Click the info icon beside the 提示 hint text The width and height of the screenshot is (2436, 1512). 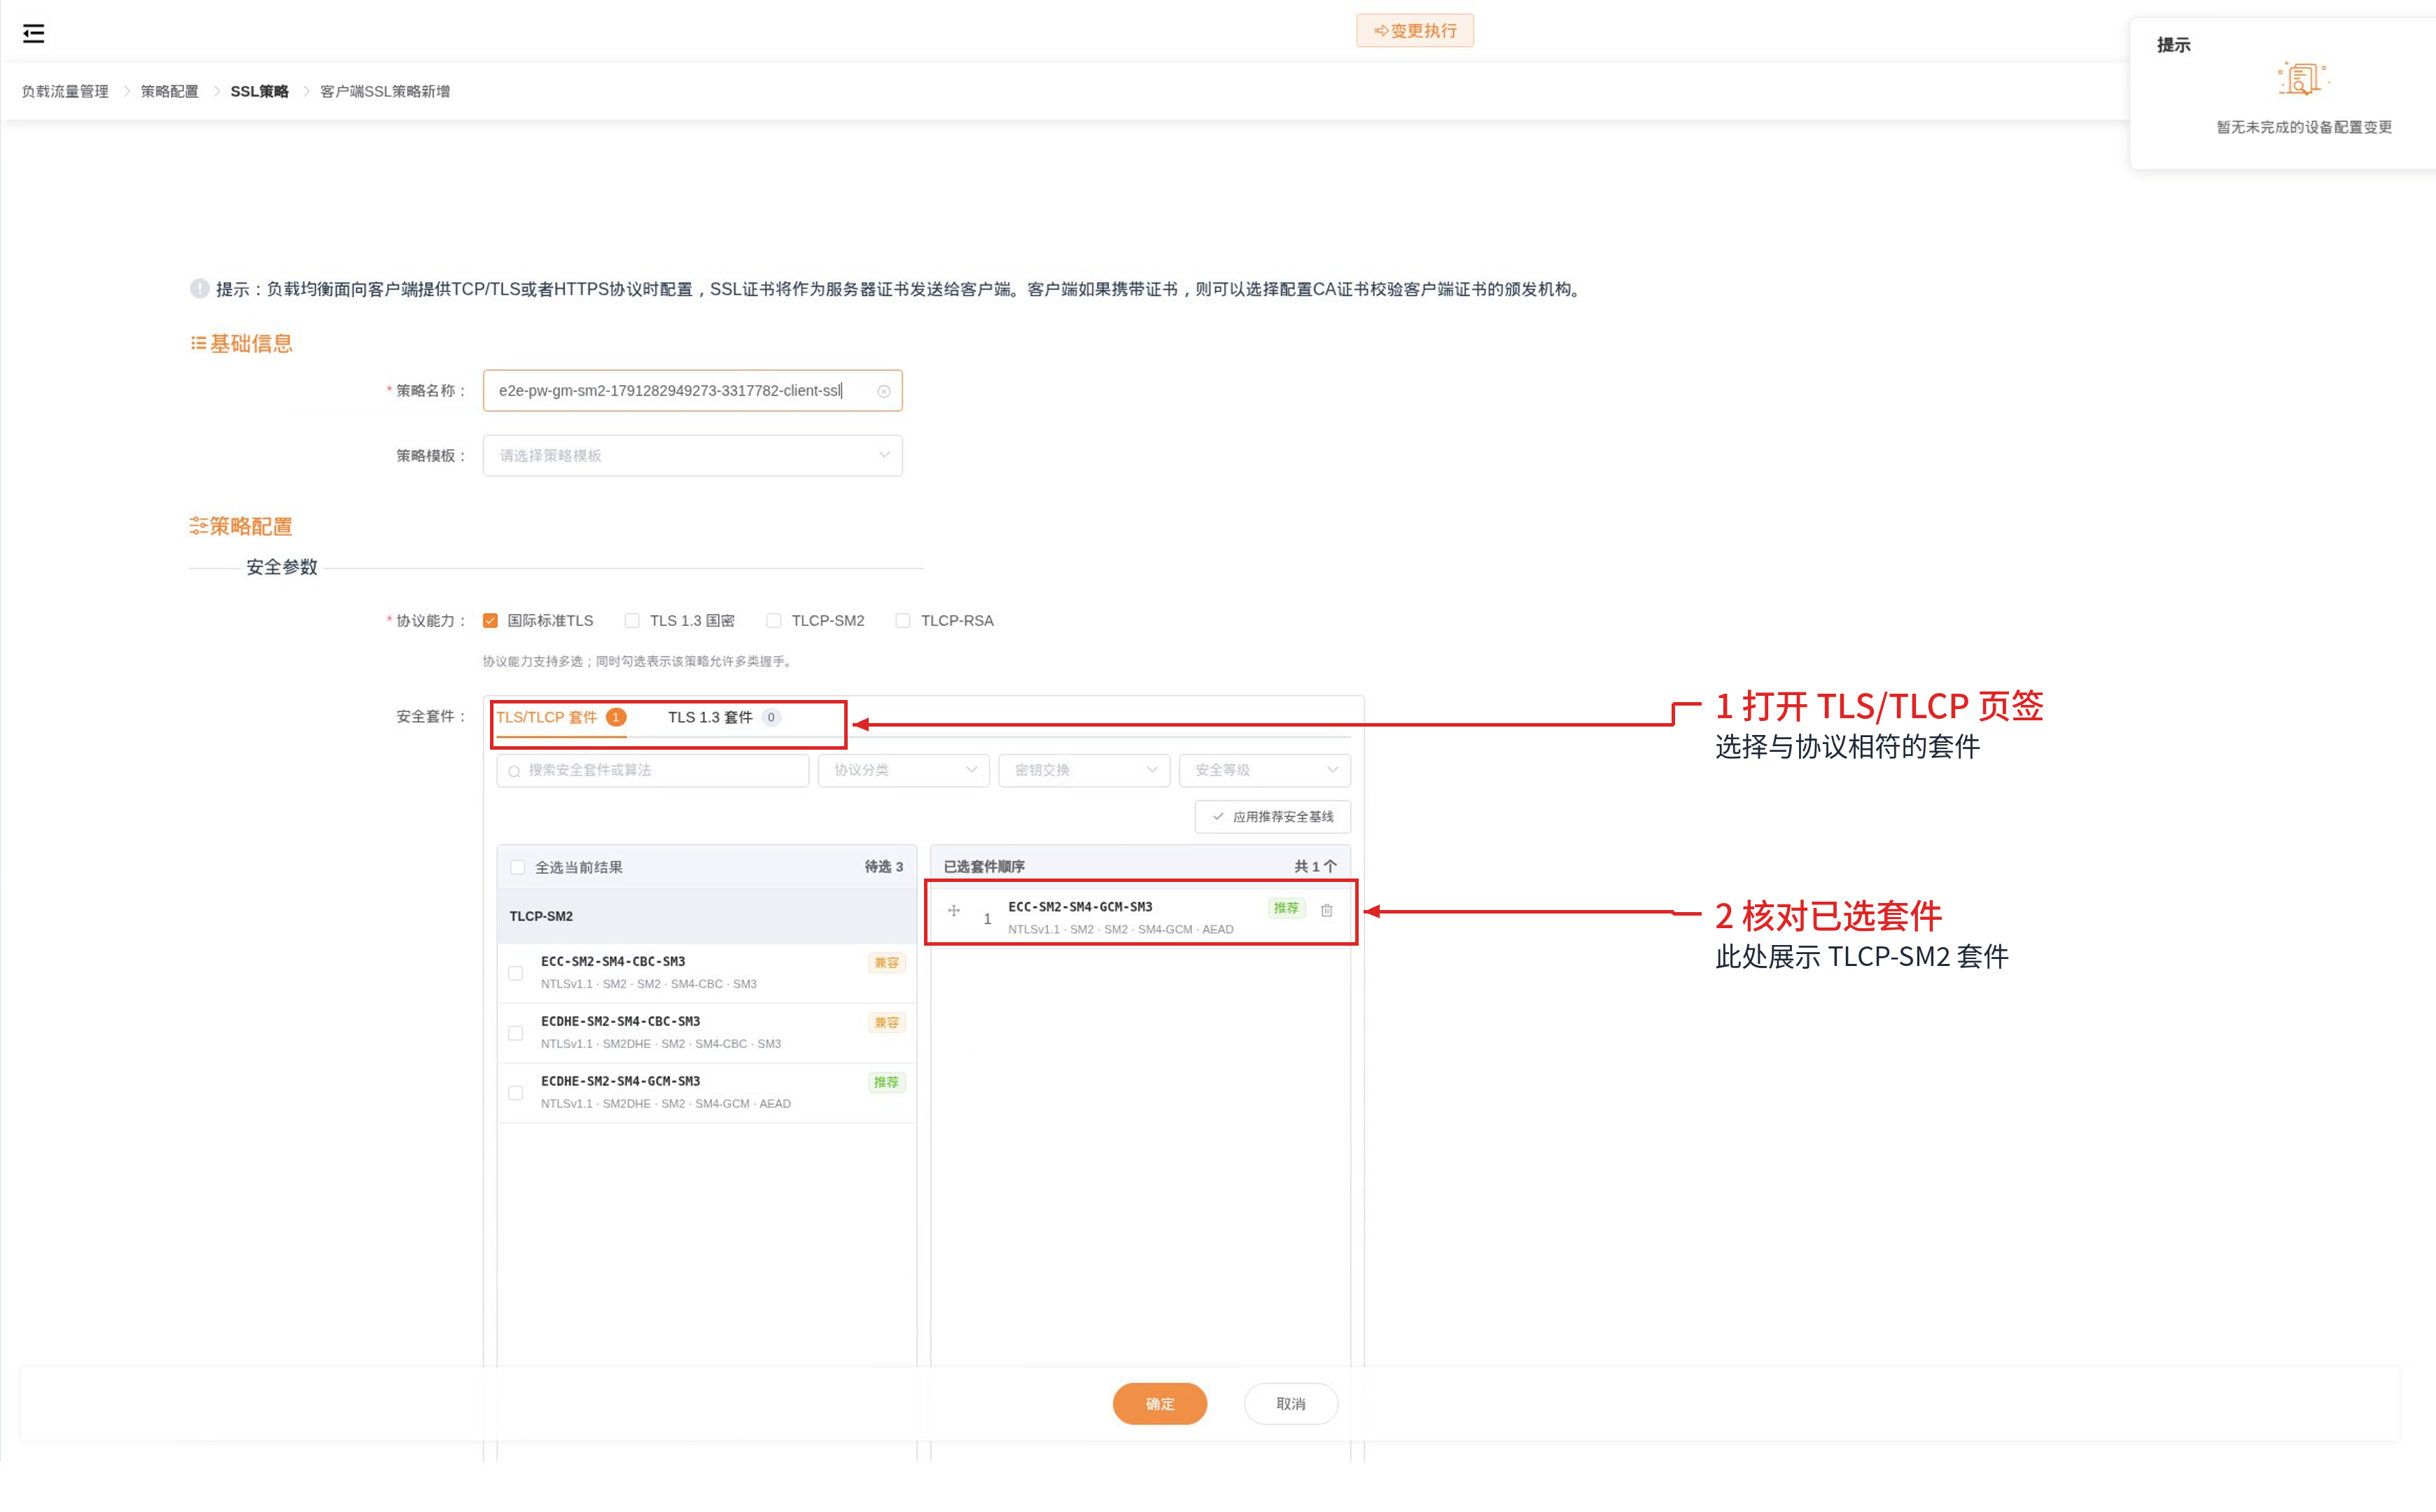(199, 289)
